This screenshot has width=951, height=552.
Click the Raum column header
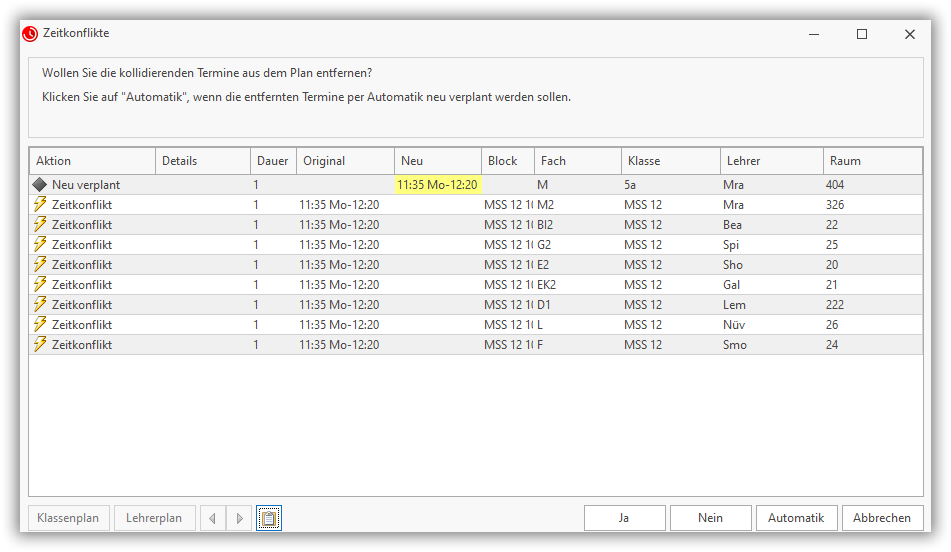pos(872,161)
